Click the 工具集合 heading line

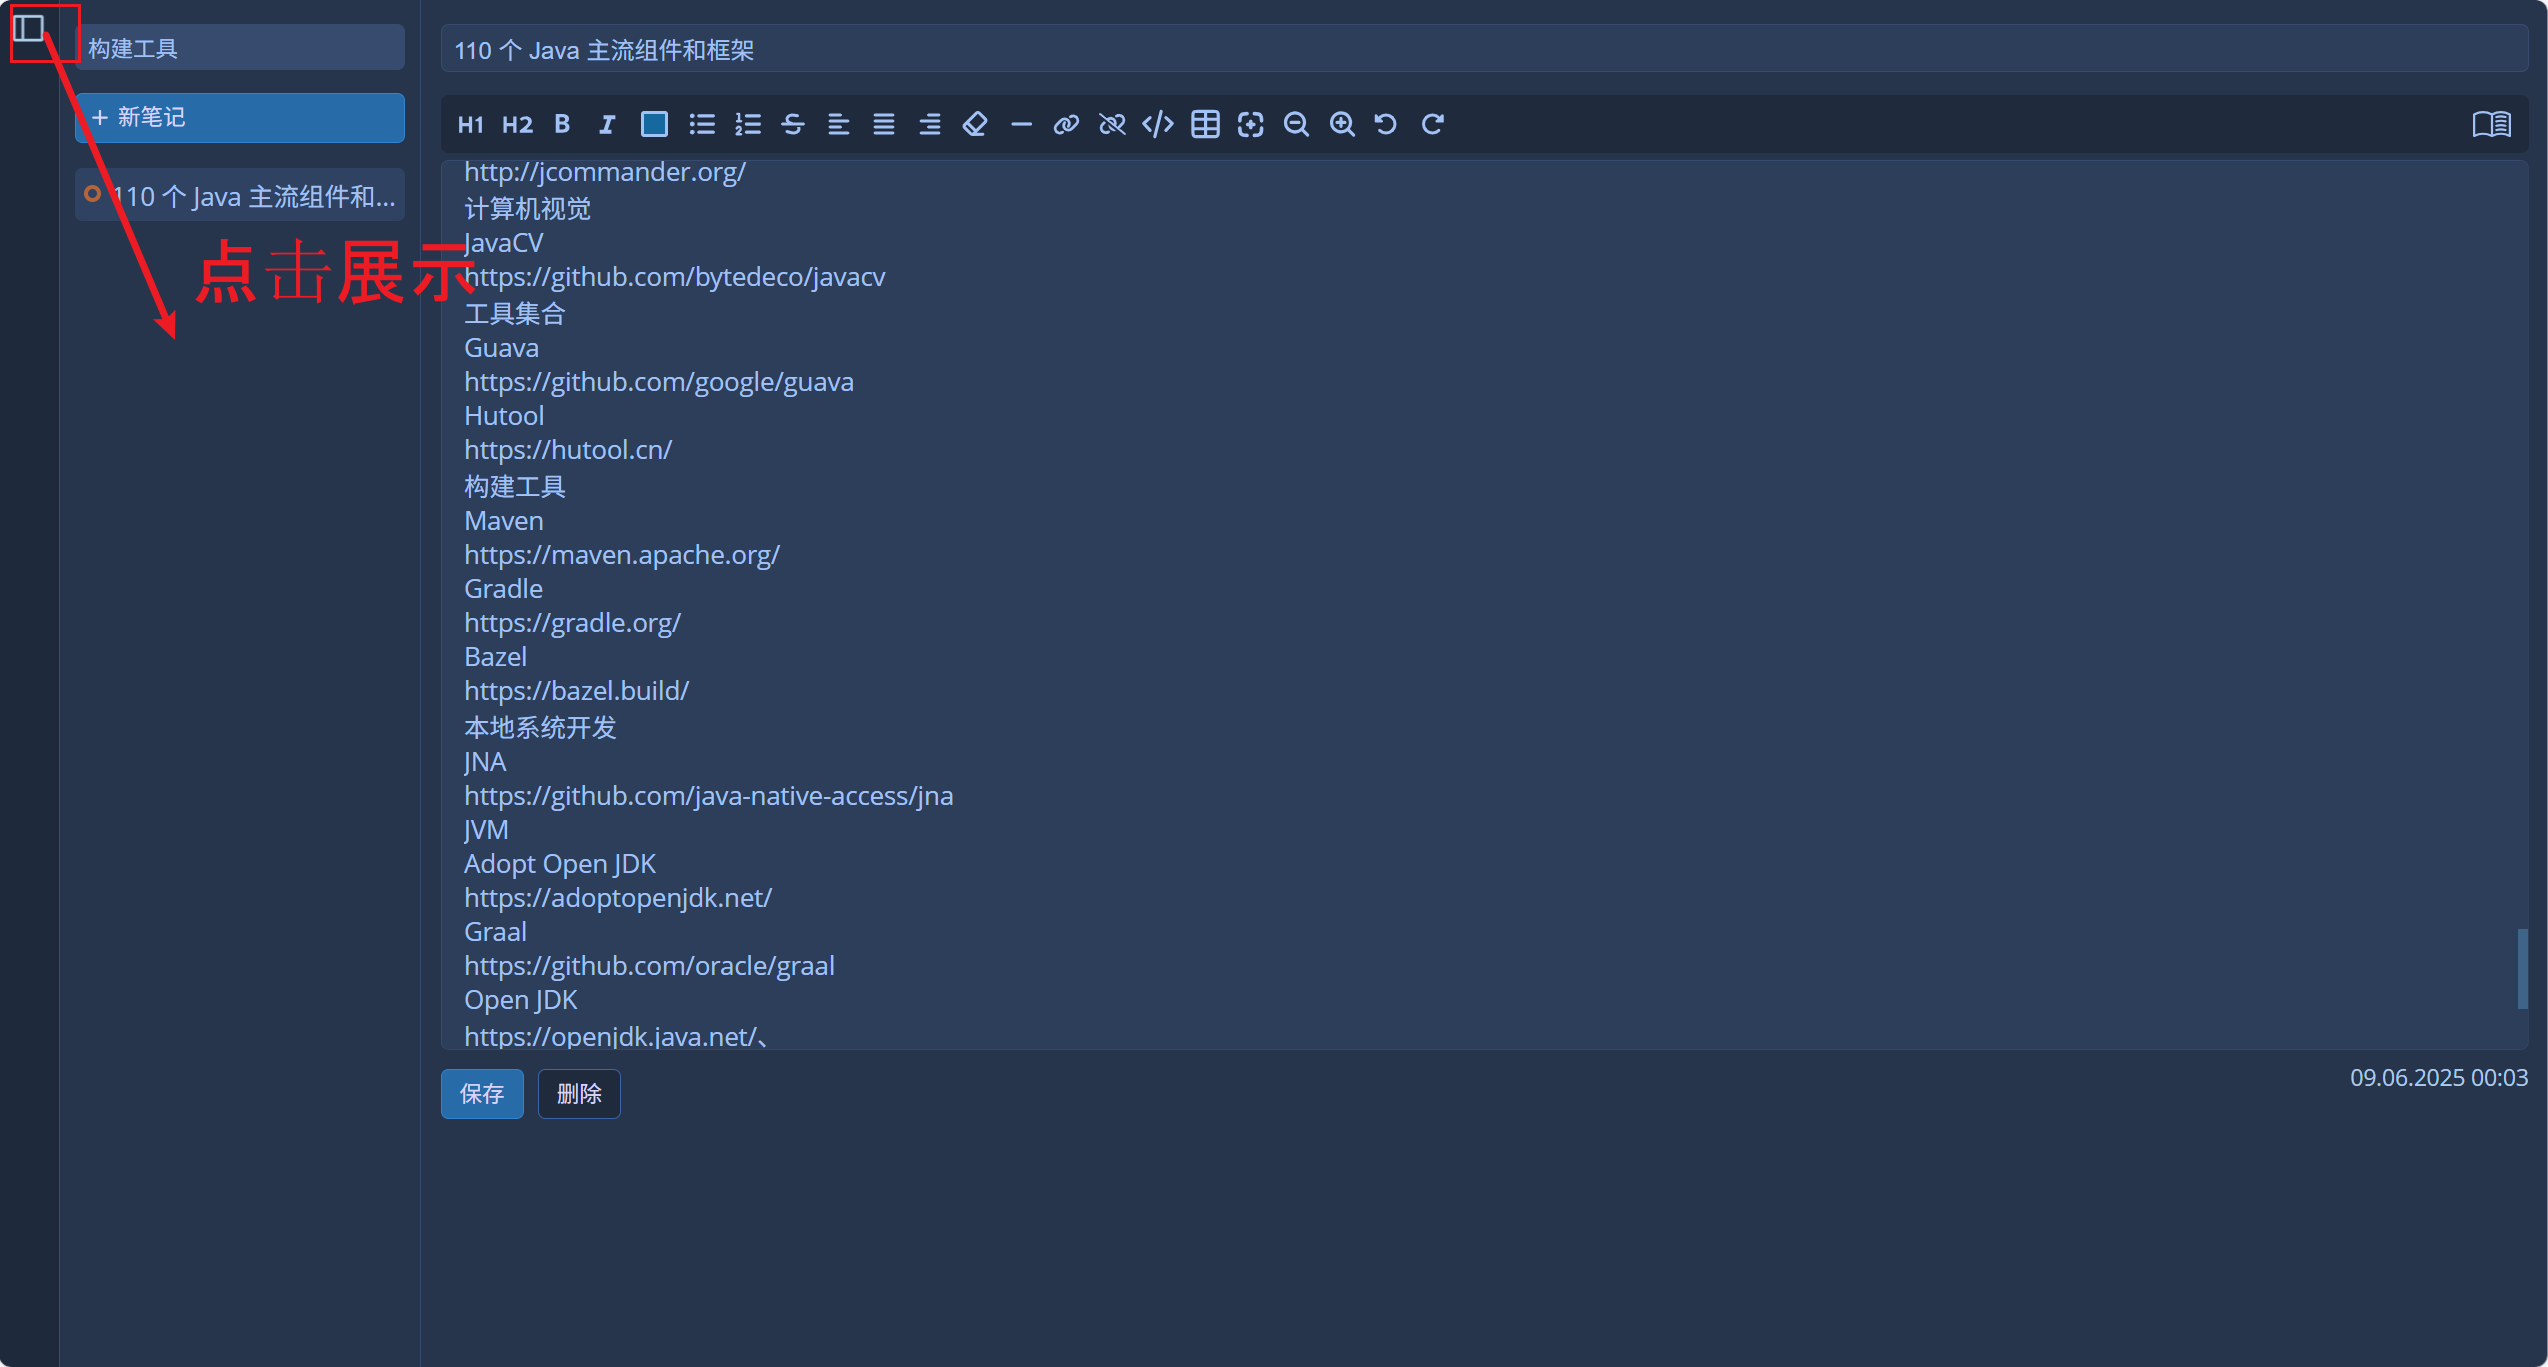pyautogui.click(x=515, y=313)
